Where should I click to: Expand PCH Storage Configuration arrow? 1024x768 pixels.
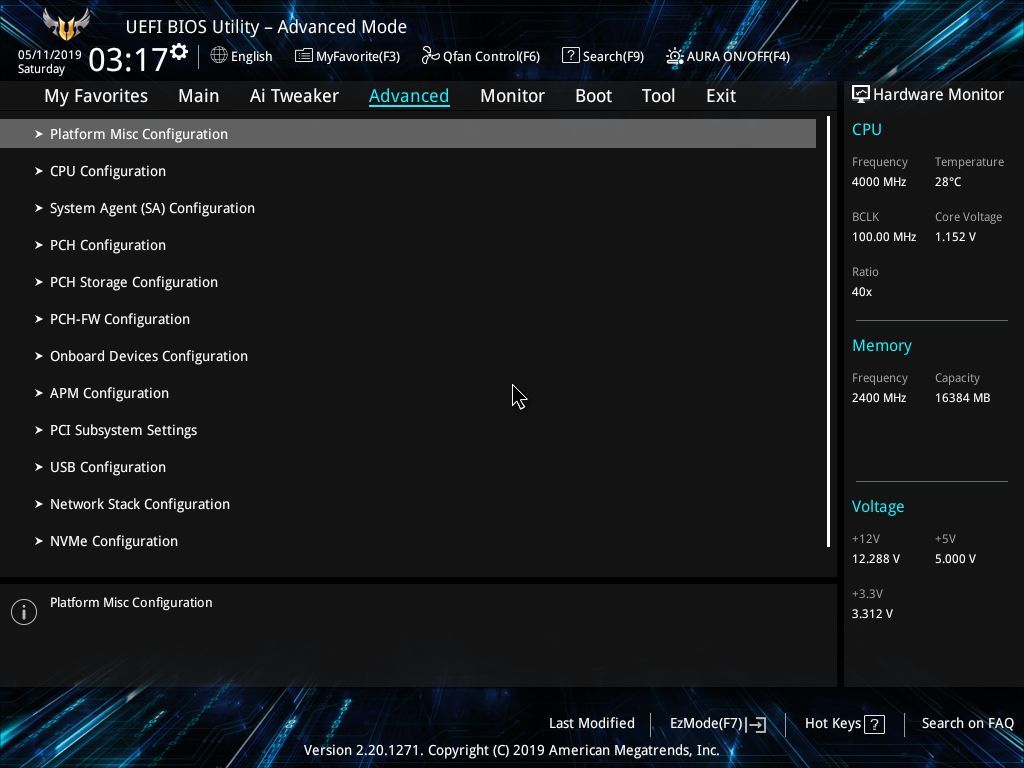point(39,282)
